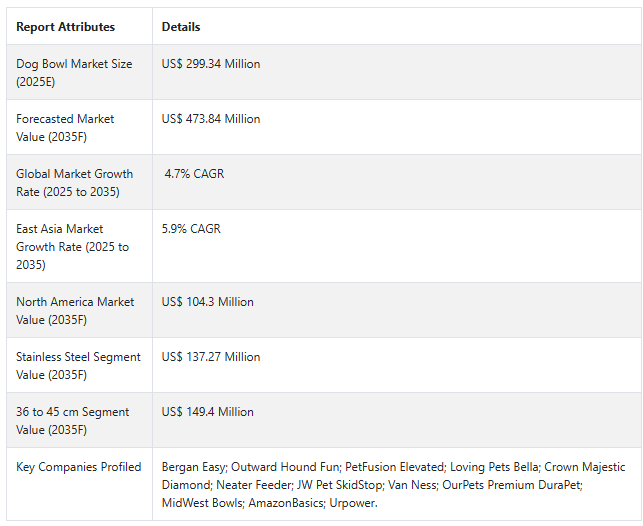The width and height of the screenshot is (643, 526).
Task: Click the Details column header
Action: click(181, 27)
